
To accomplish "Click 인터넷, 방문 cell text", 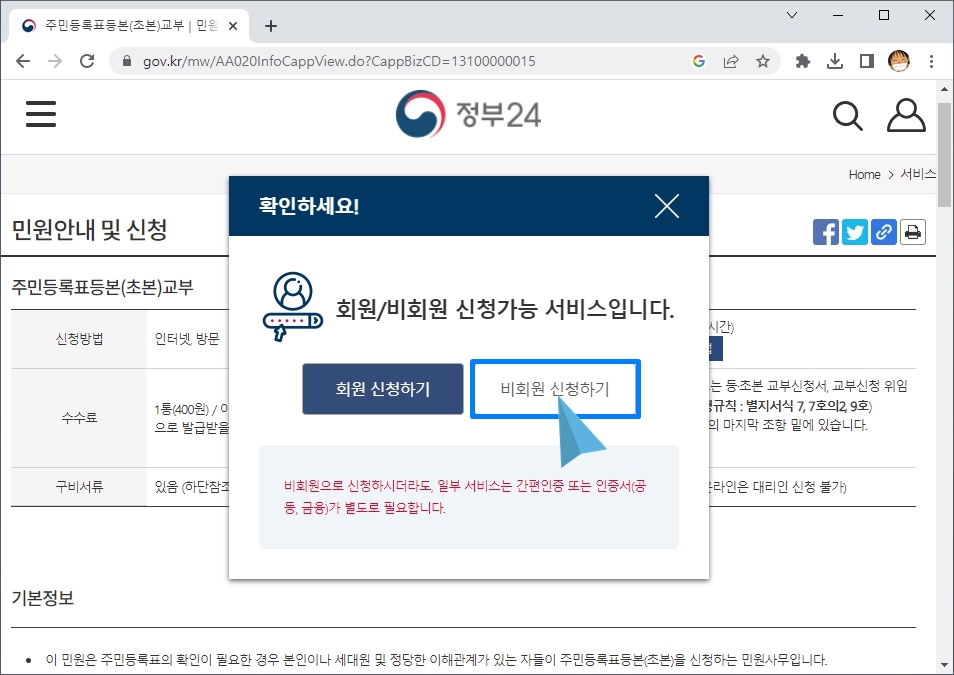I will point(187,339).
